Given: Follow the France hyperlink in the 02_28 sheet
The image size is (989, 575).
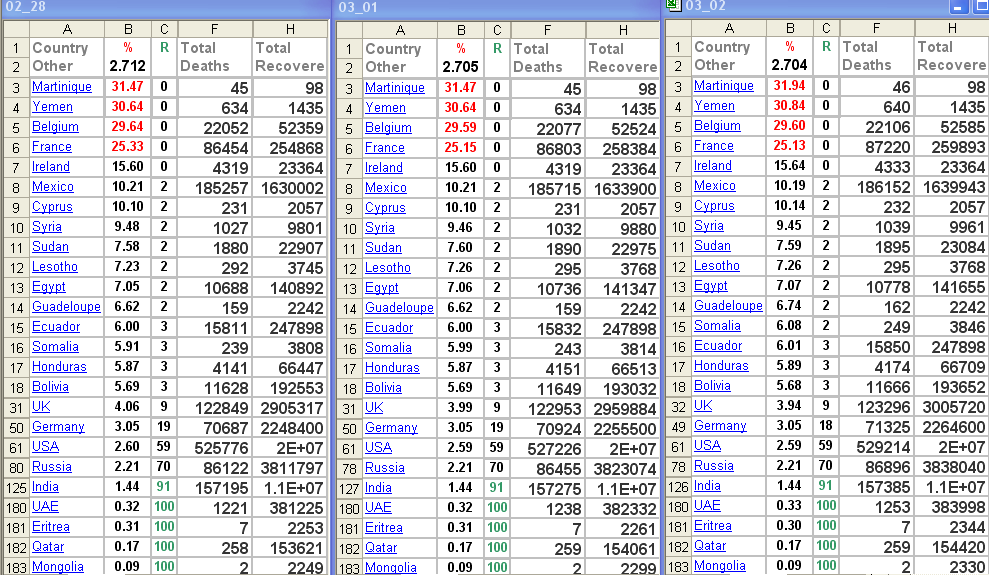Looking at the screenshot, I should pos(52,147).
